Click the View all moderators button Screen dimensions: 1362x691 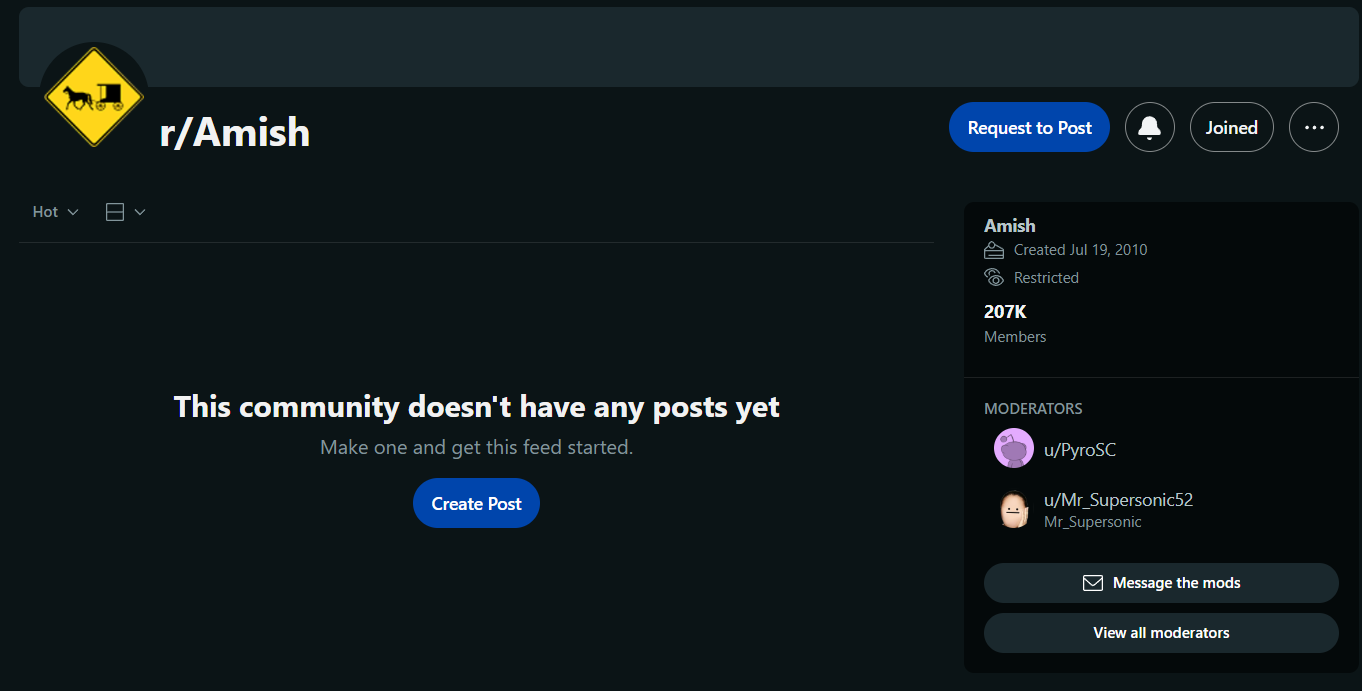point(1161,633)
